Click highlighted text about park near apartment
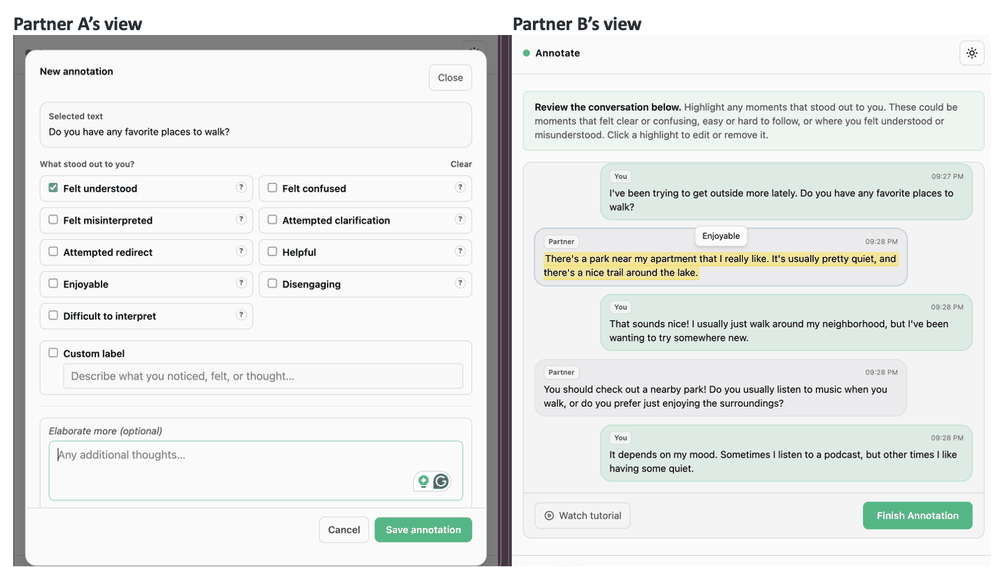 point(720,265)
